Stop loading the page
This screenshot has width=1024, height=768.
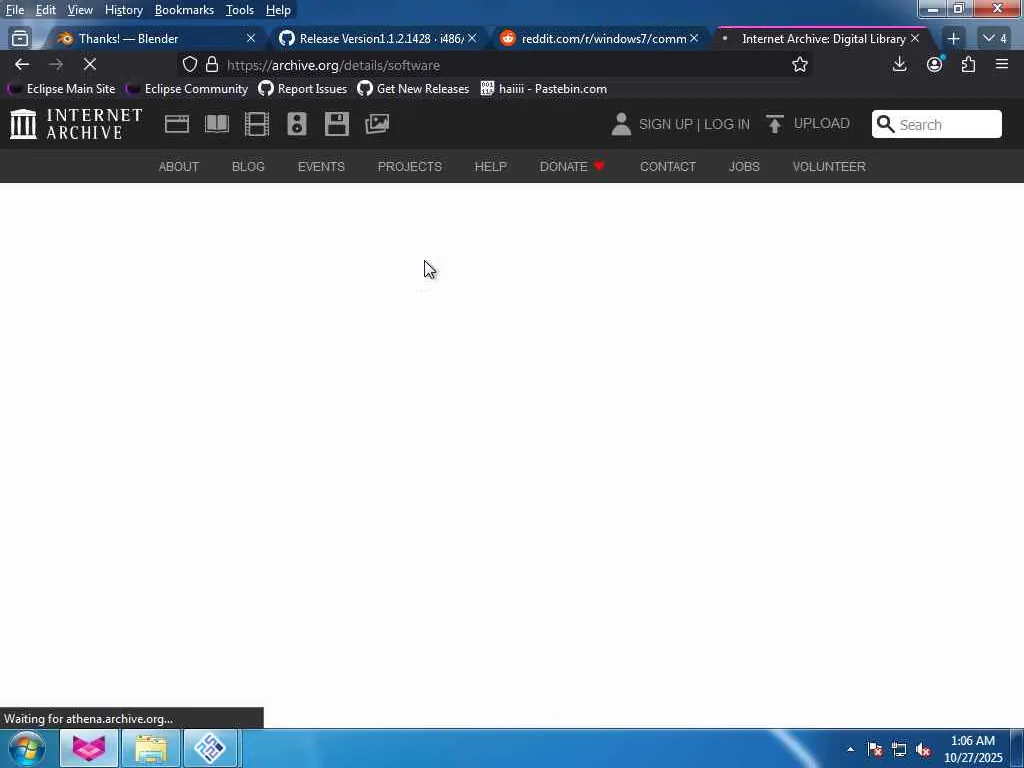tap(89, 64)
